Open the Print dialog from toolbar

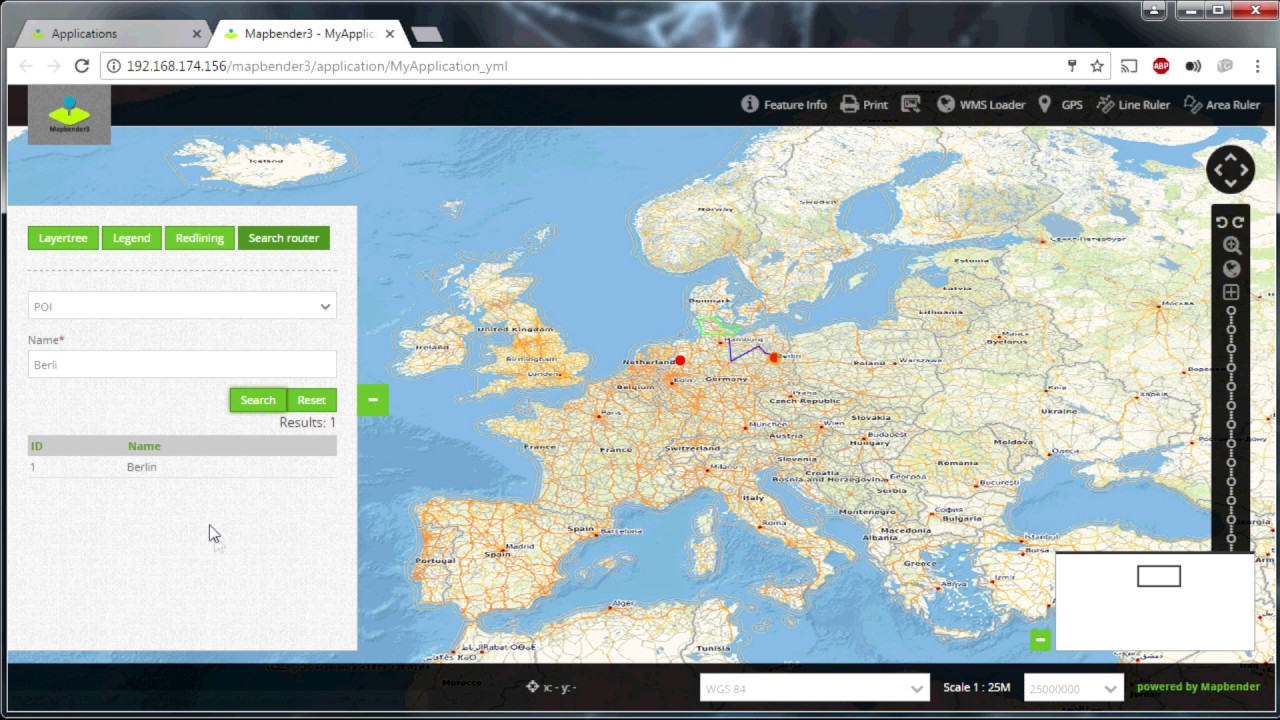[864, 104]
